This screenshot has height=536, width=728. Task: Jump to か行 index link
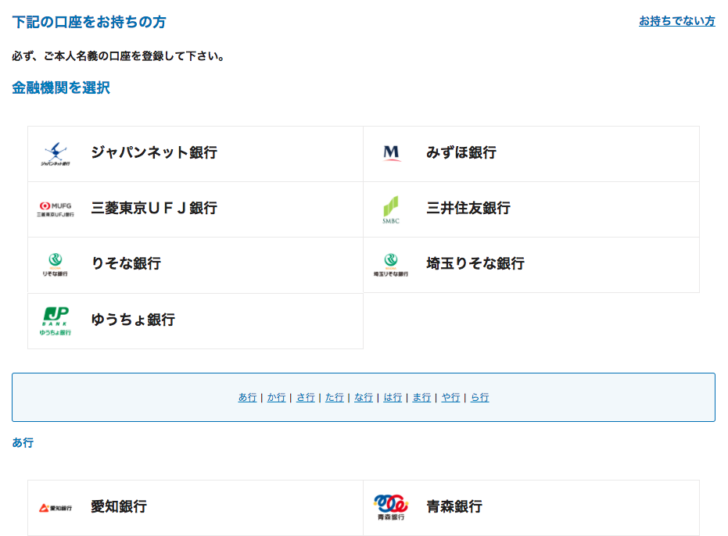[276, 398]
